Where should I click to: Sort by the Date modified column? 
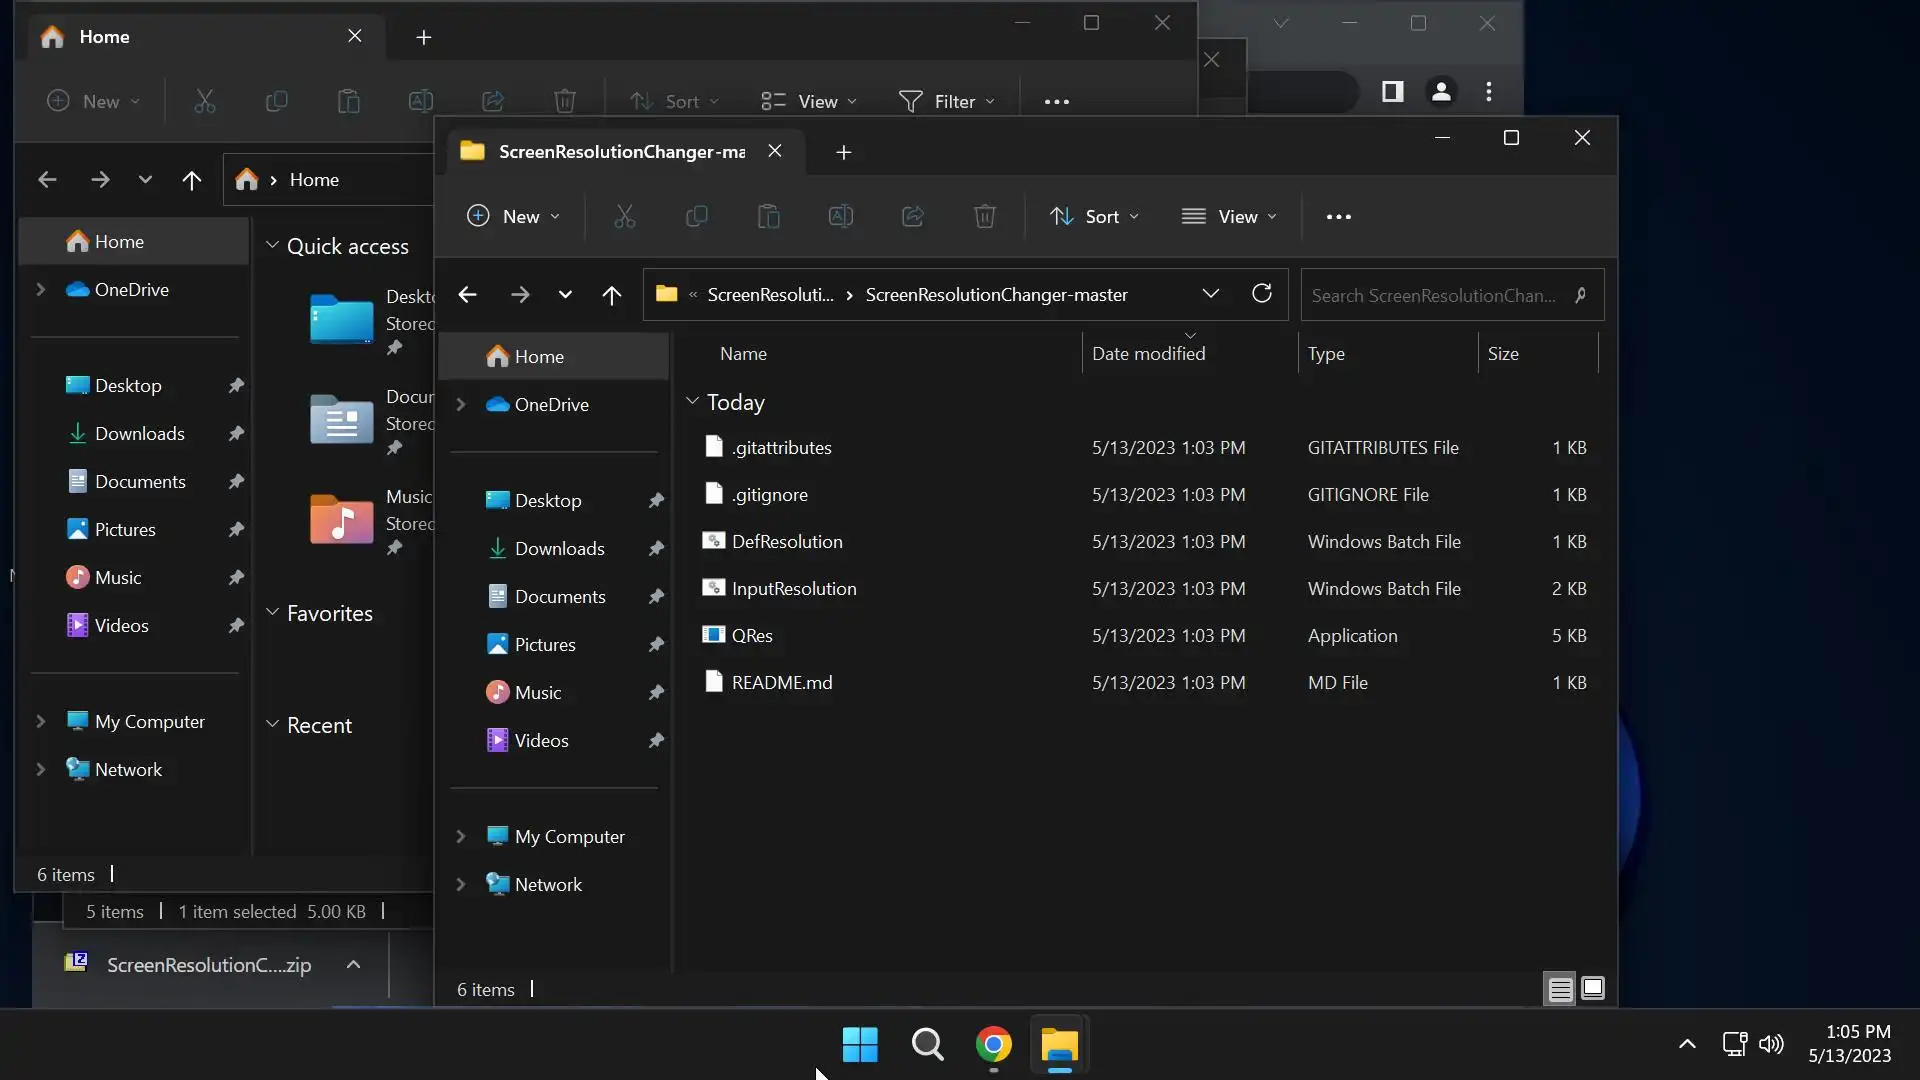coord(1148,354)
